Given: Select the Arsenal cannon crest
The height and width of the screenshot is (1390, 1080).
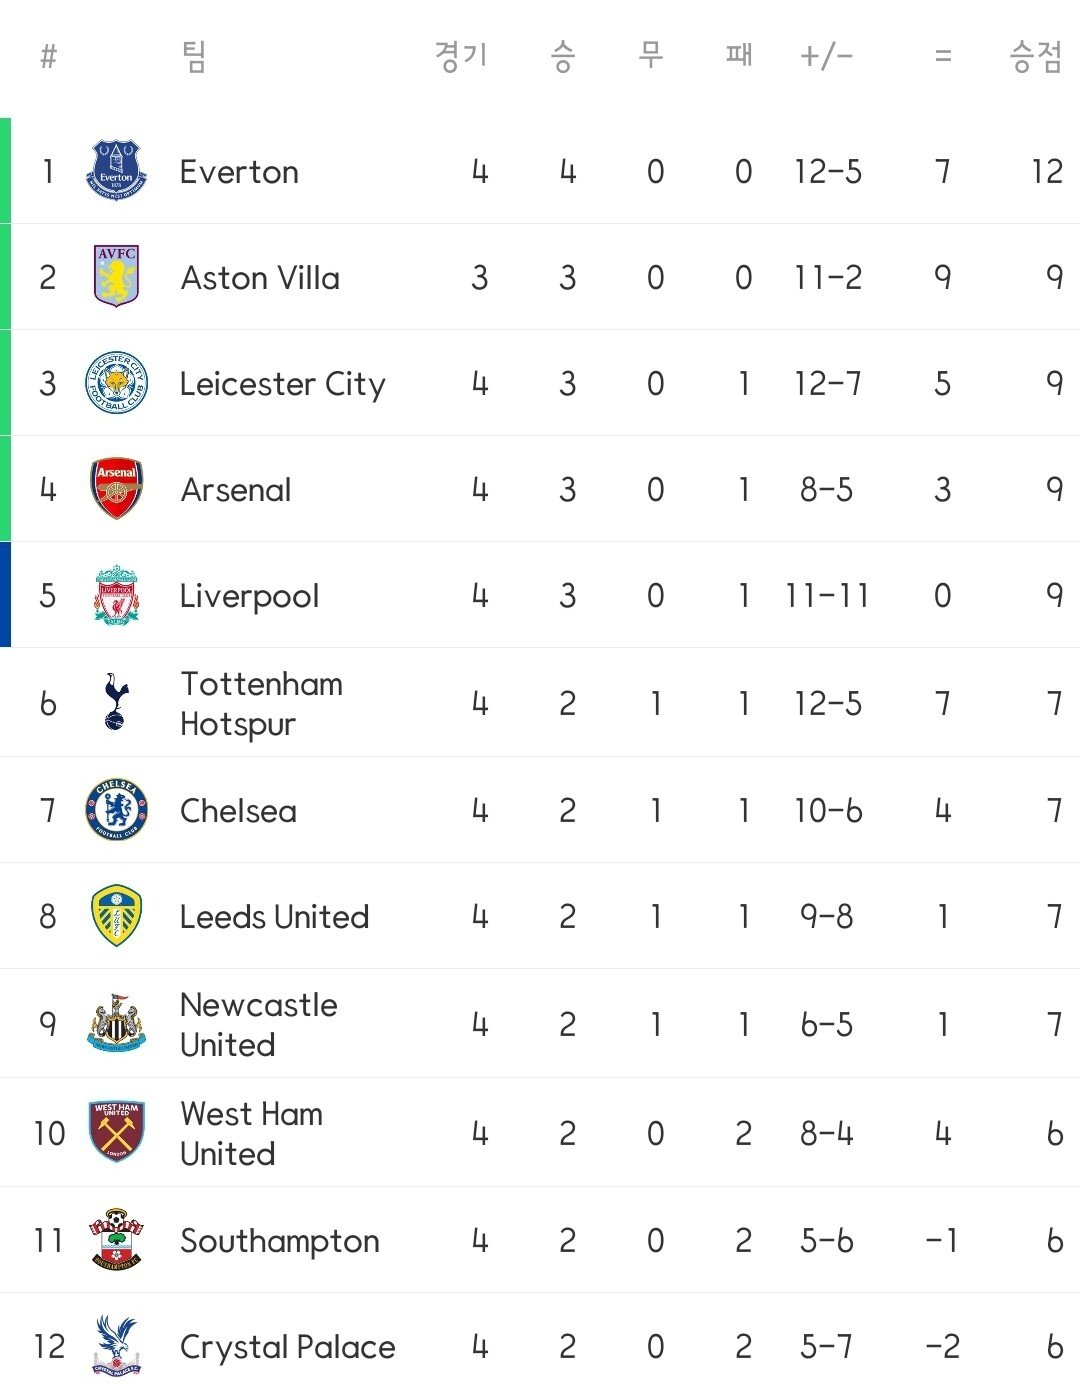Looking at the screenshot, I should 117,489.
